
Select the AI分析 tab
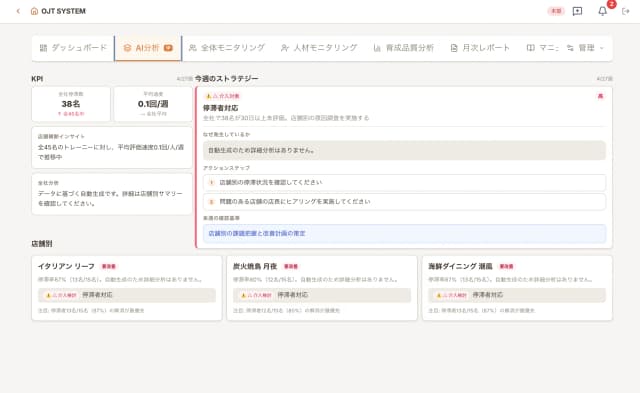coord(148,48)
